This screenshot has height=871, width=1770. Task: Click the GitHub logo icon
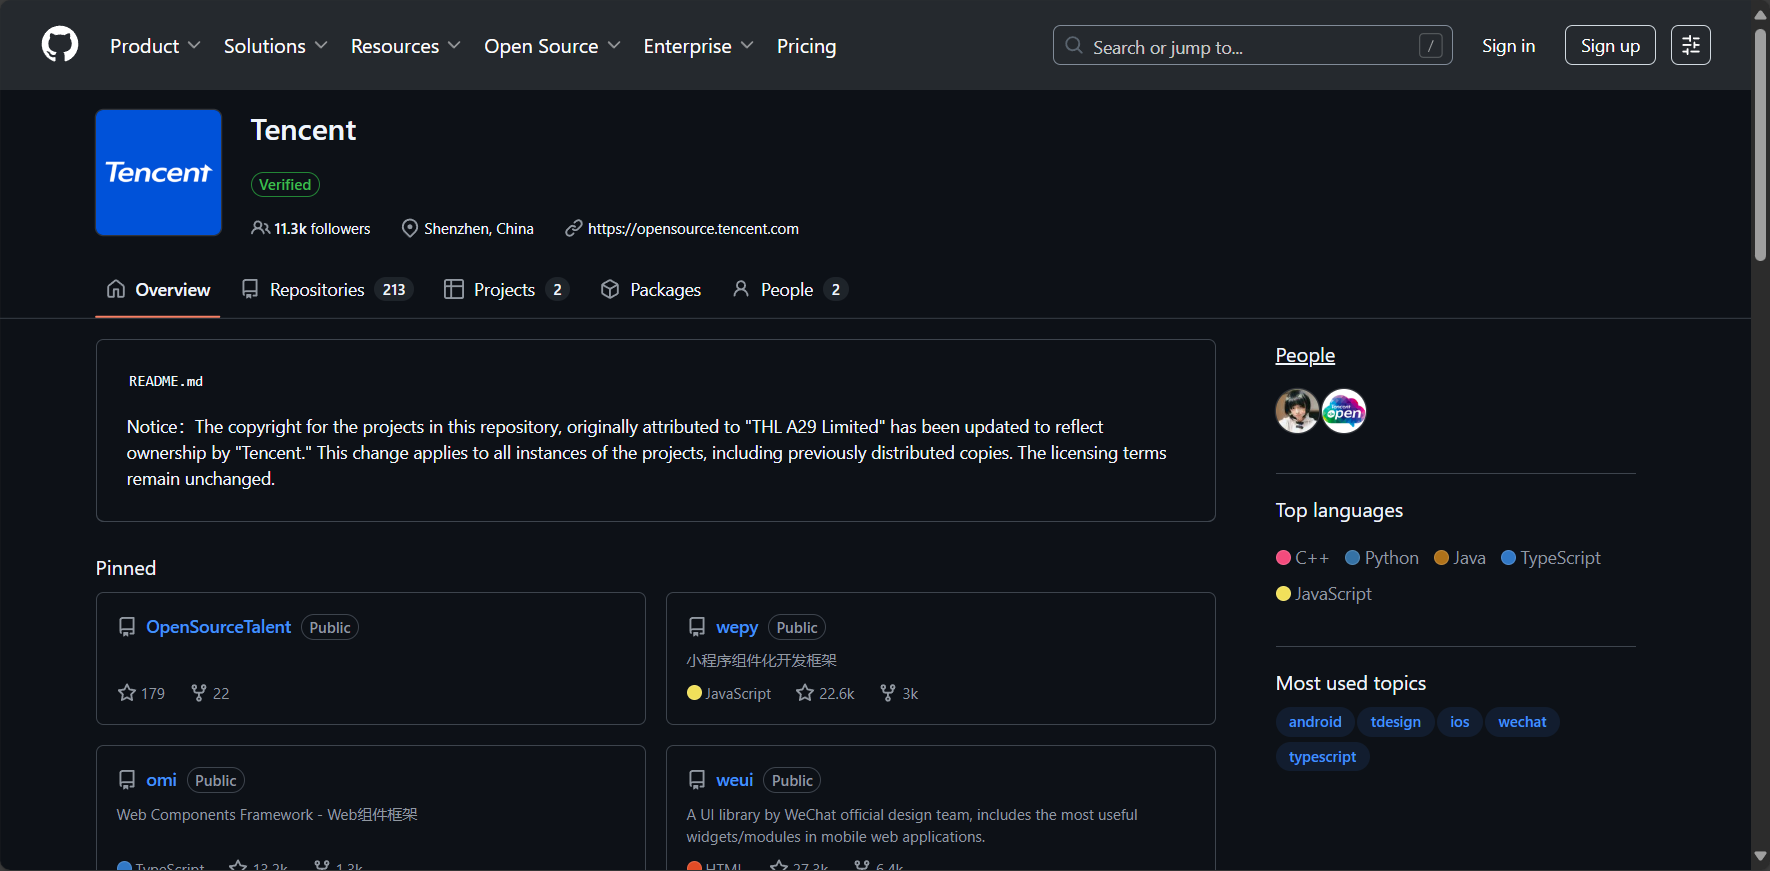[x=60, y=45]
